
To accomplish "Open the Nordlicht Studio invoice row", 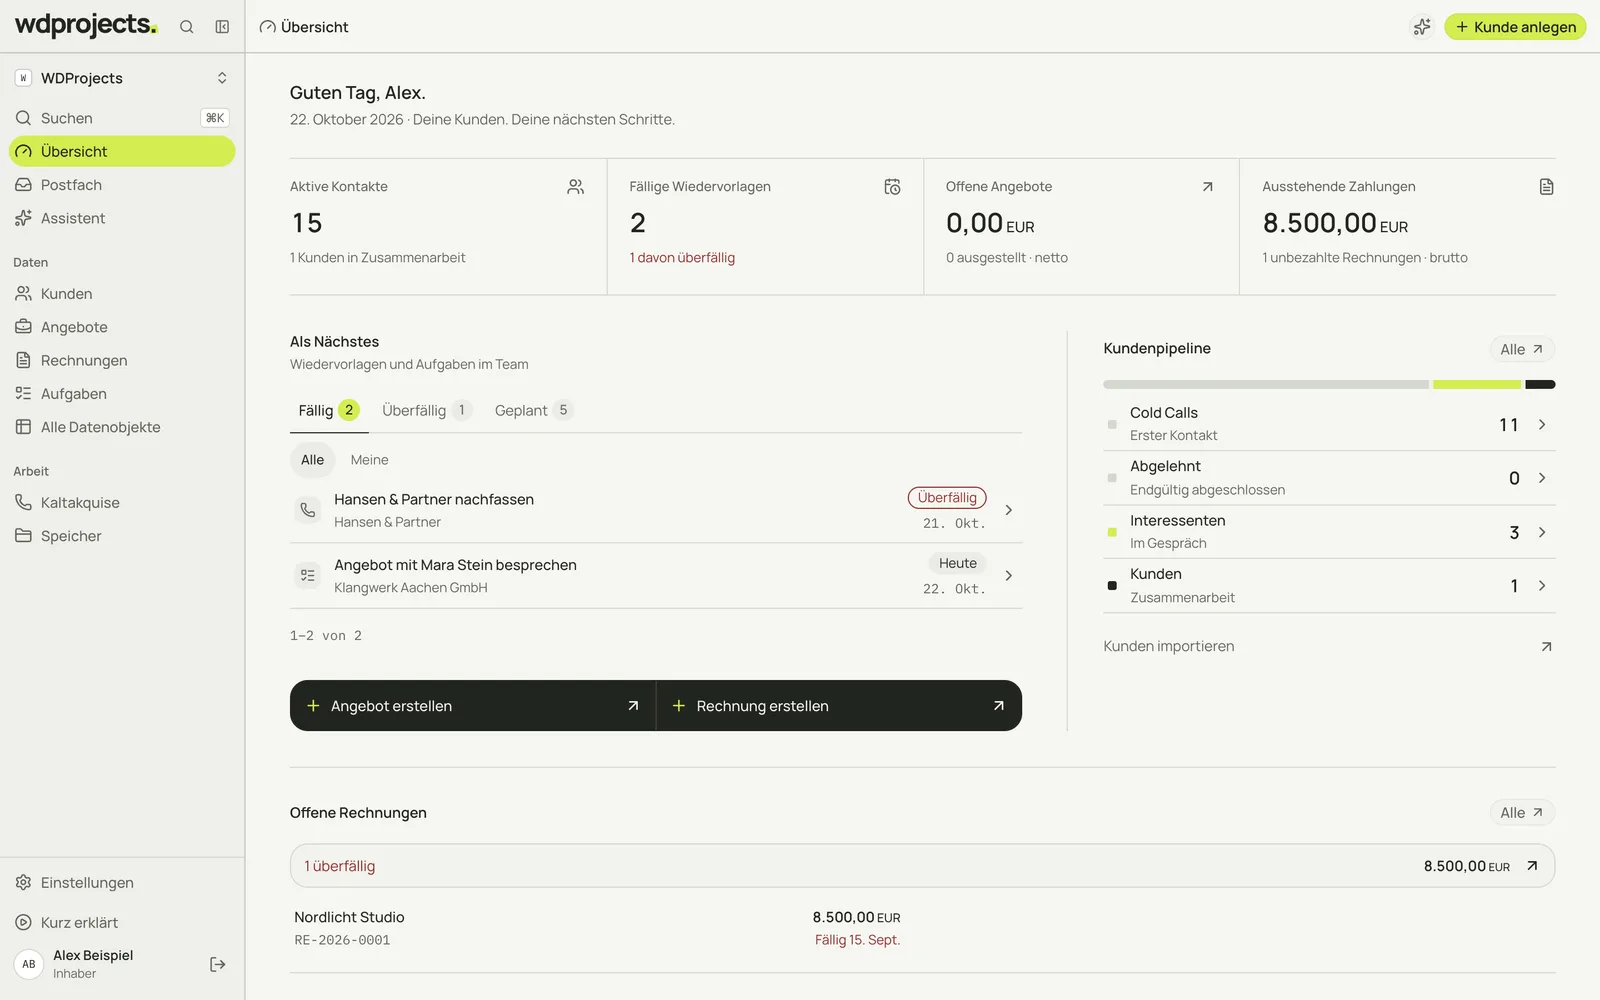I will click(922, 928).
